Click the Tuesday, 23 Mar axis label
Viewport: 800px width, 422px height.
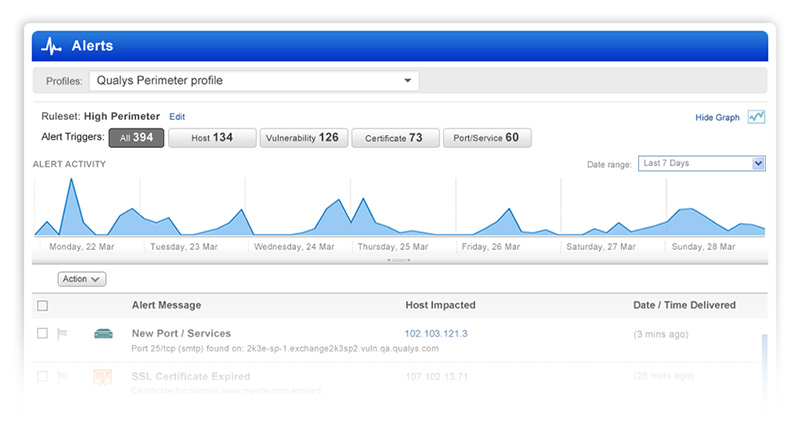184,247
